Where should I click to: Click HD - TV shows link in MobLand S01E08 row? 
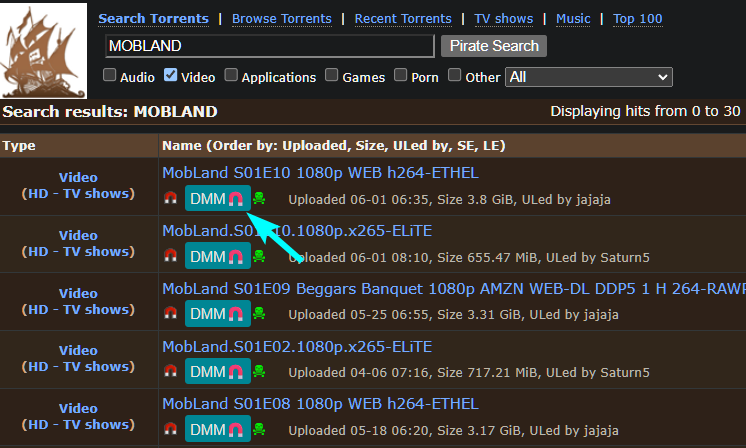click(78, 425)
